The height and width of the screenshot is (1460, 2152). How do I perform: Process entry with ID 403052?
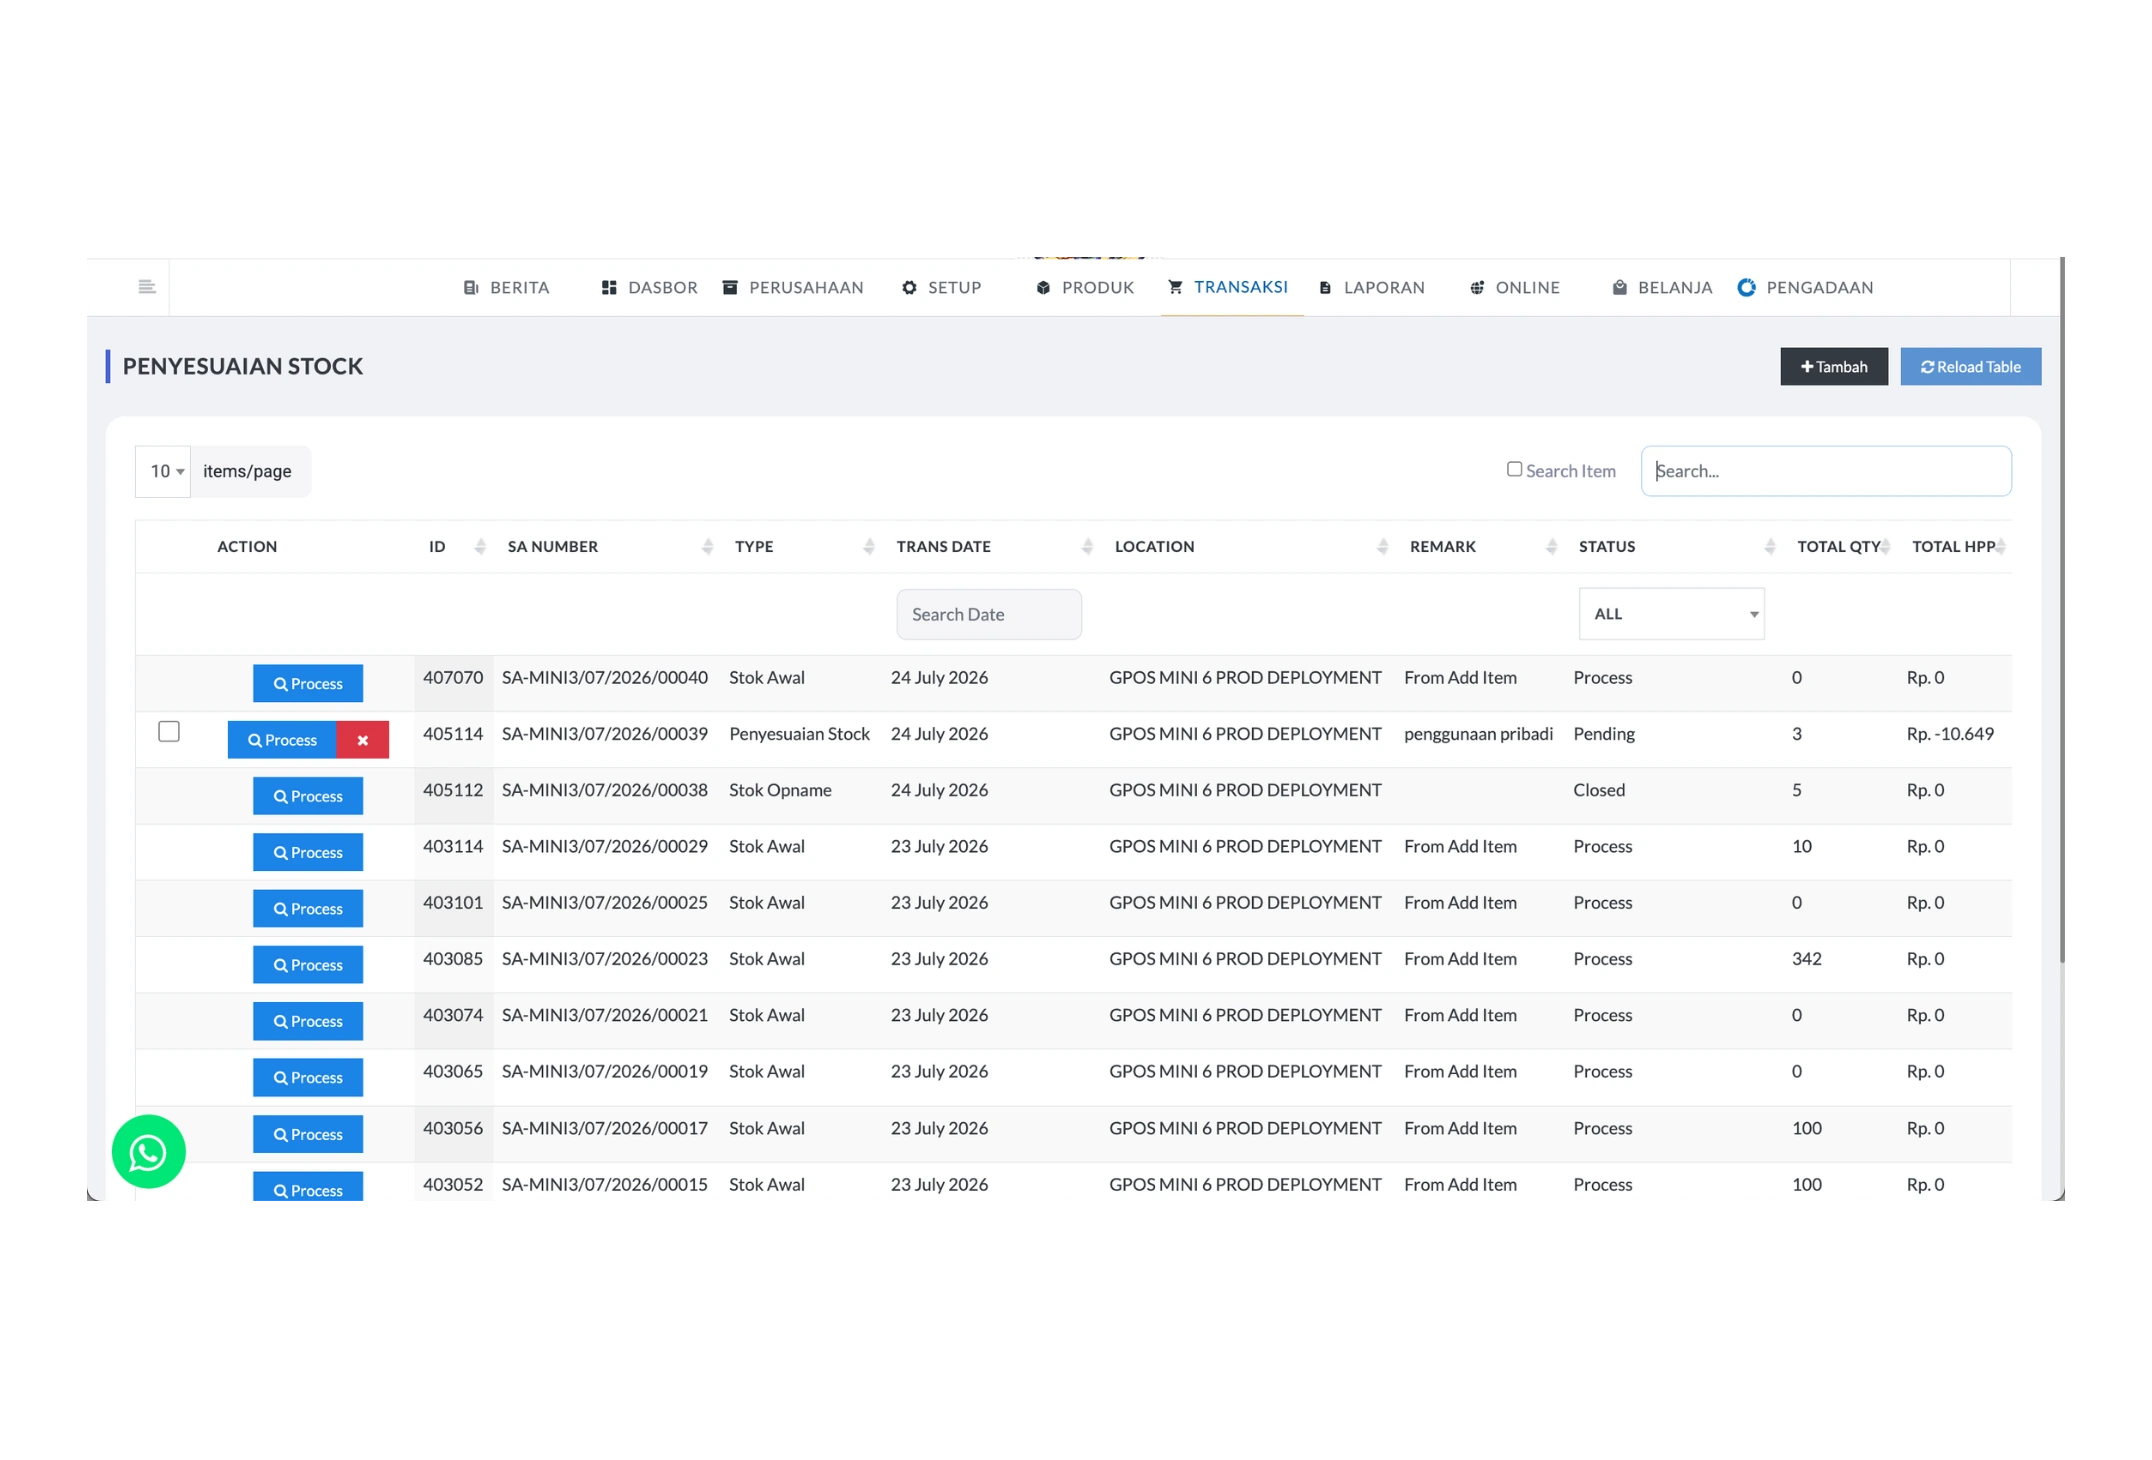308,1188
